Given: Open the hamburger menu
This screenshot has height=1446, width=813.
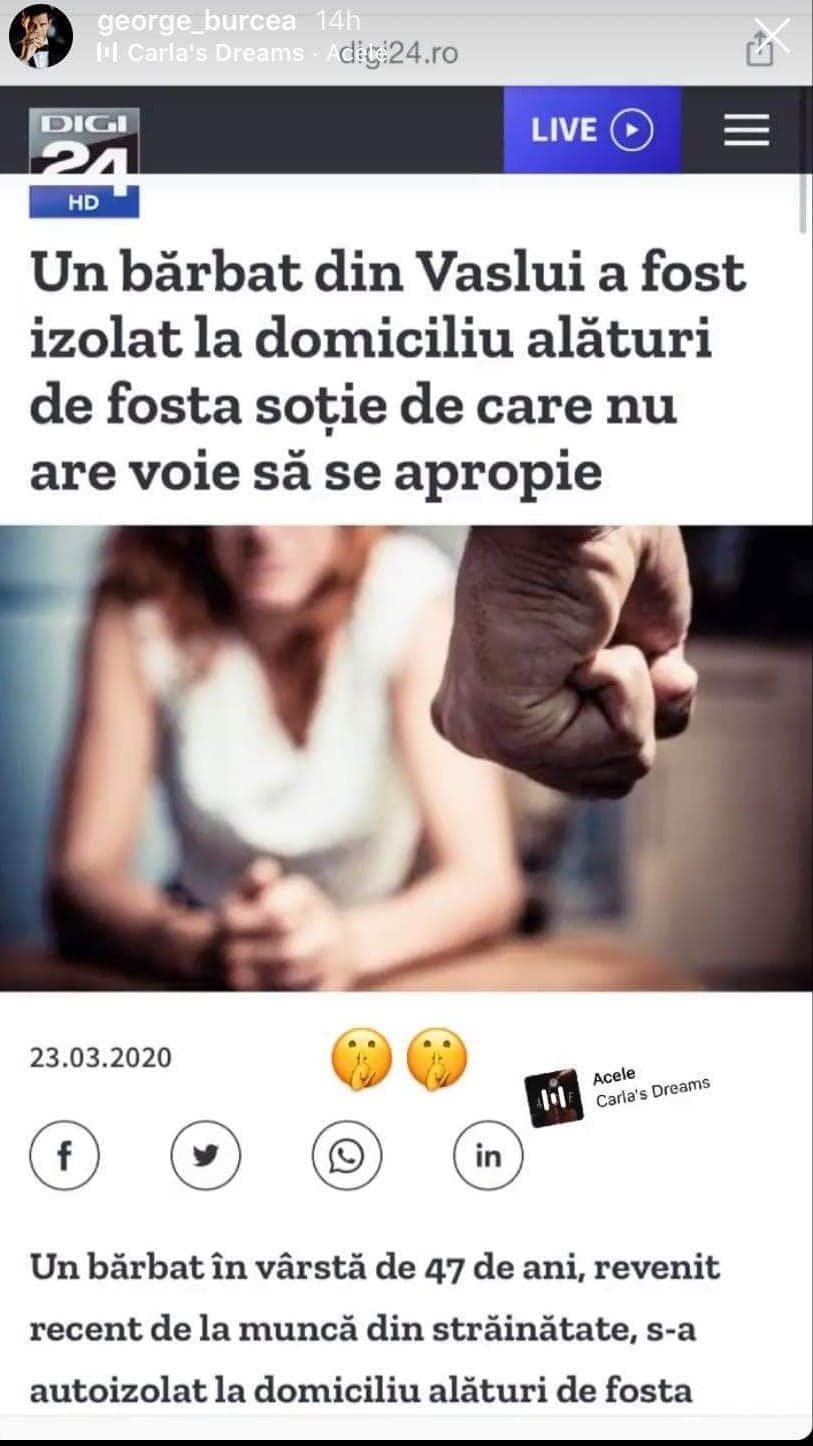Looking at the screenshot, I should pos(746,130).
